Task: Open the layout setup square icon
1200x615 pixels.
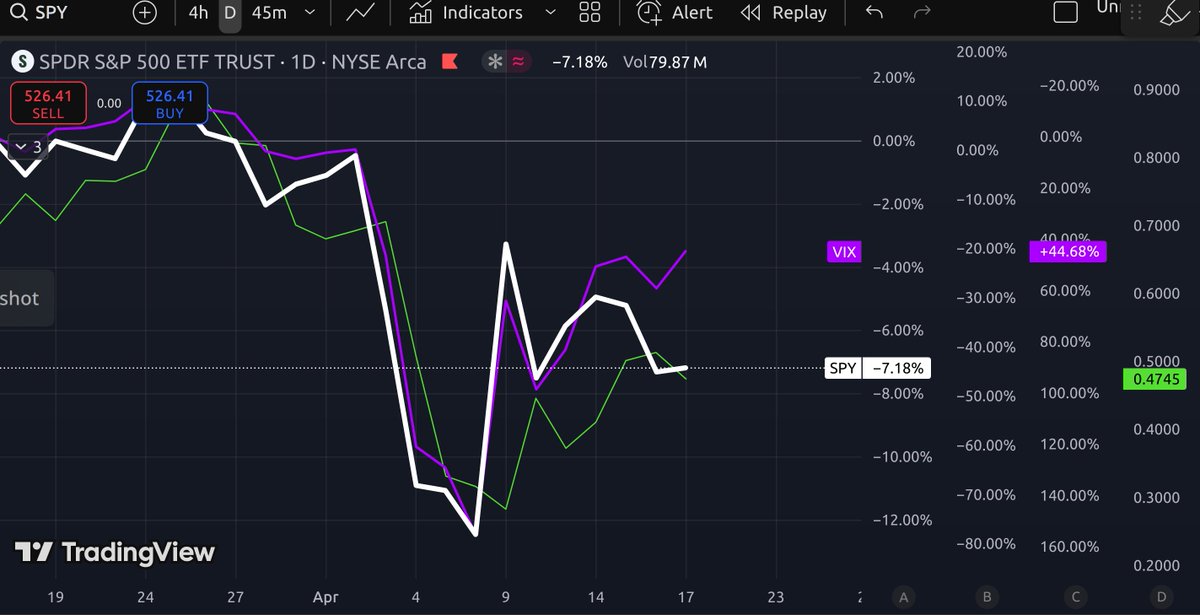Action: pyautogui.click(x=1066, y=13)
